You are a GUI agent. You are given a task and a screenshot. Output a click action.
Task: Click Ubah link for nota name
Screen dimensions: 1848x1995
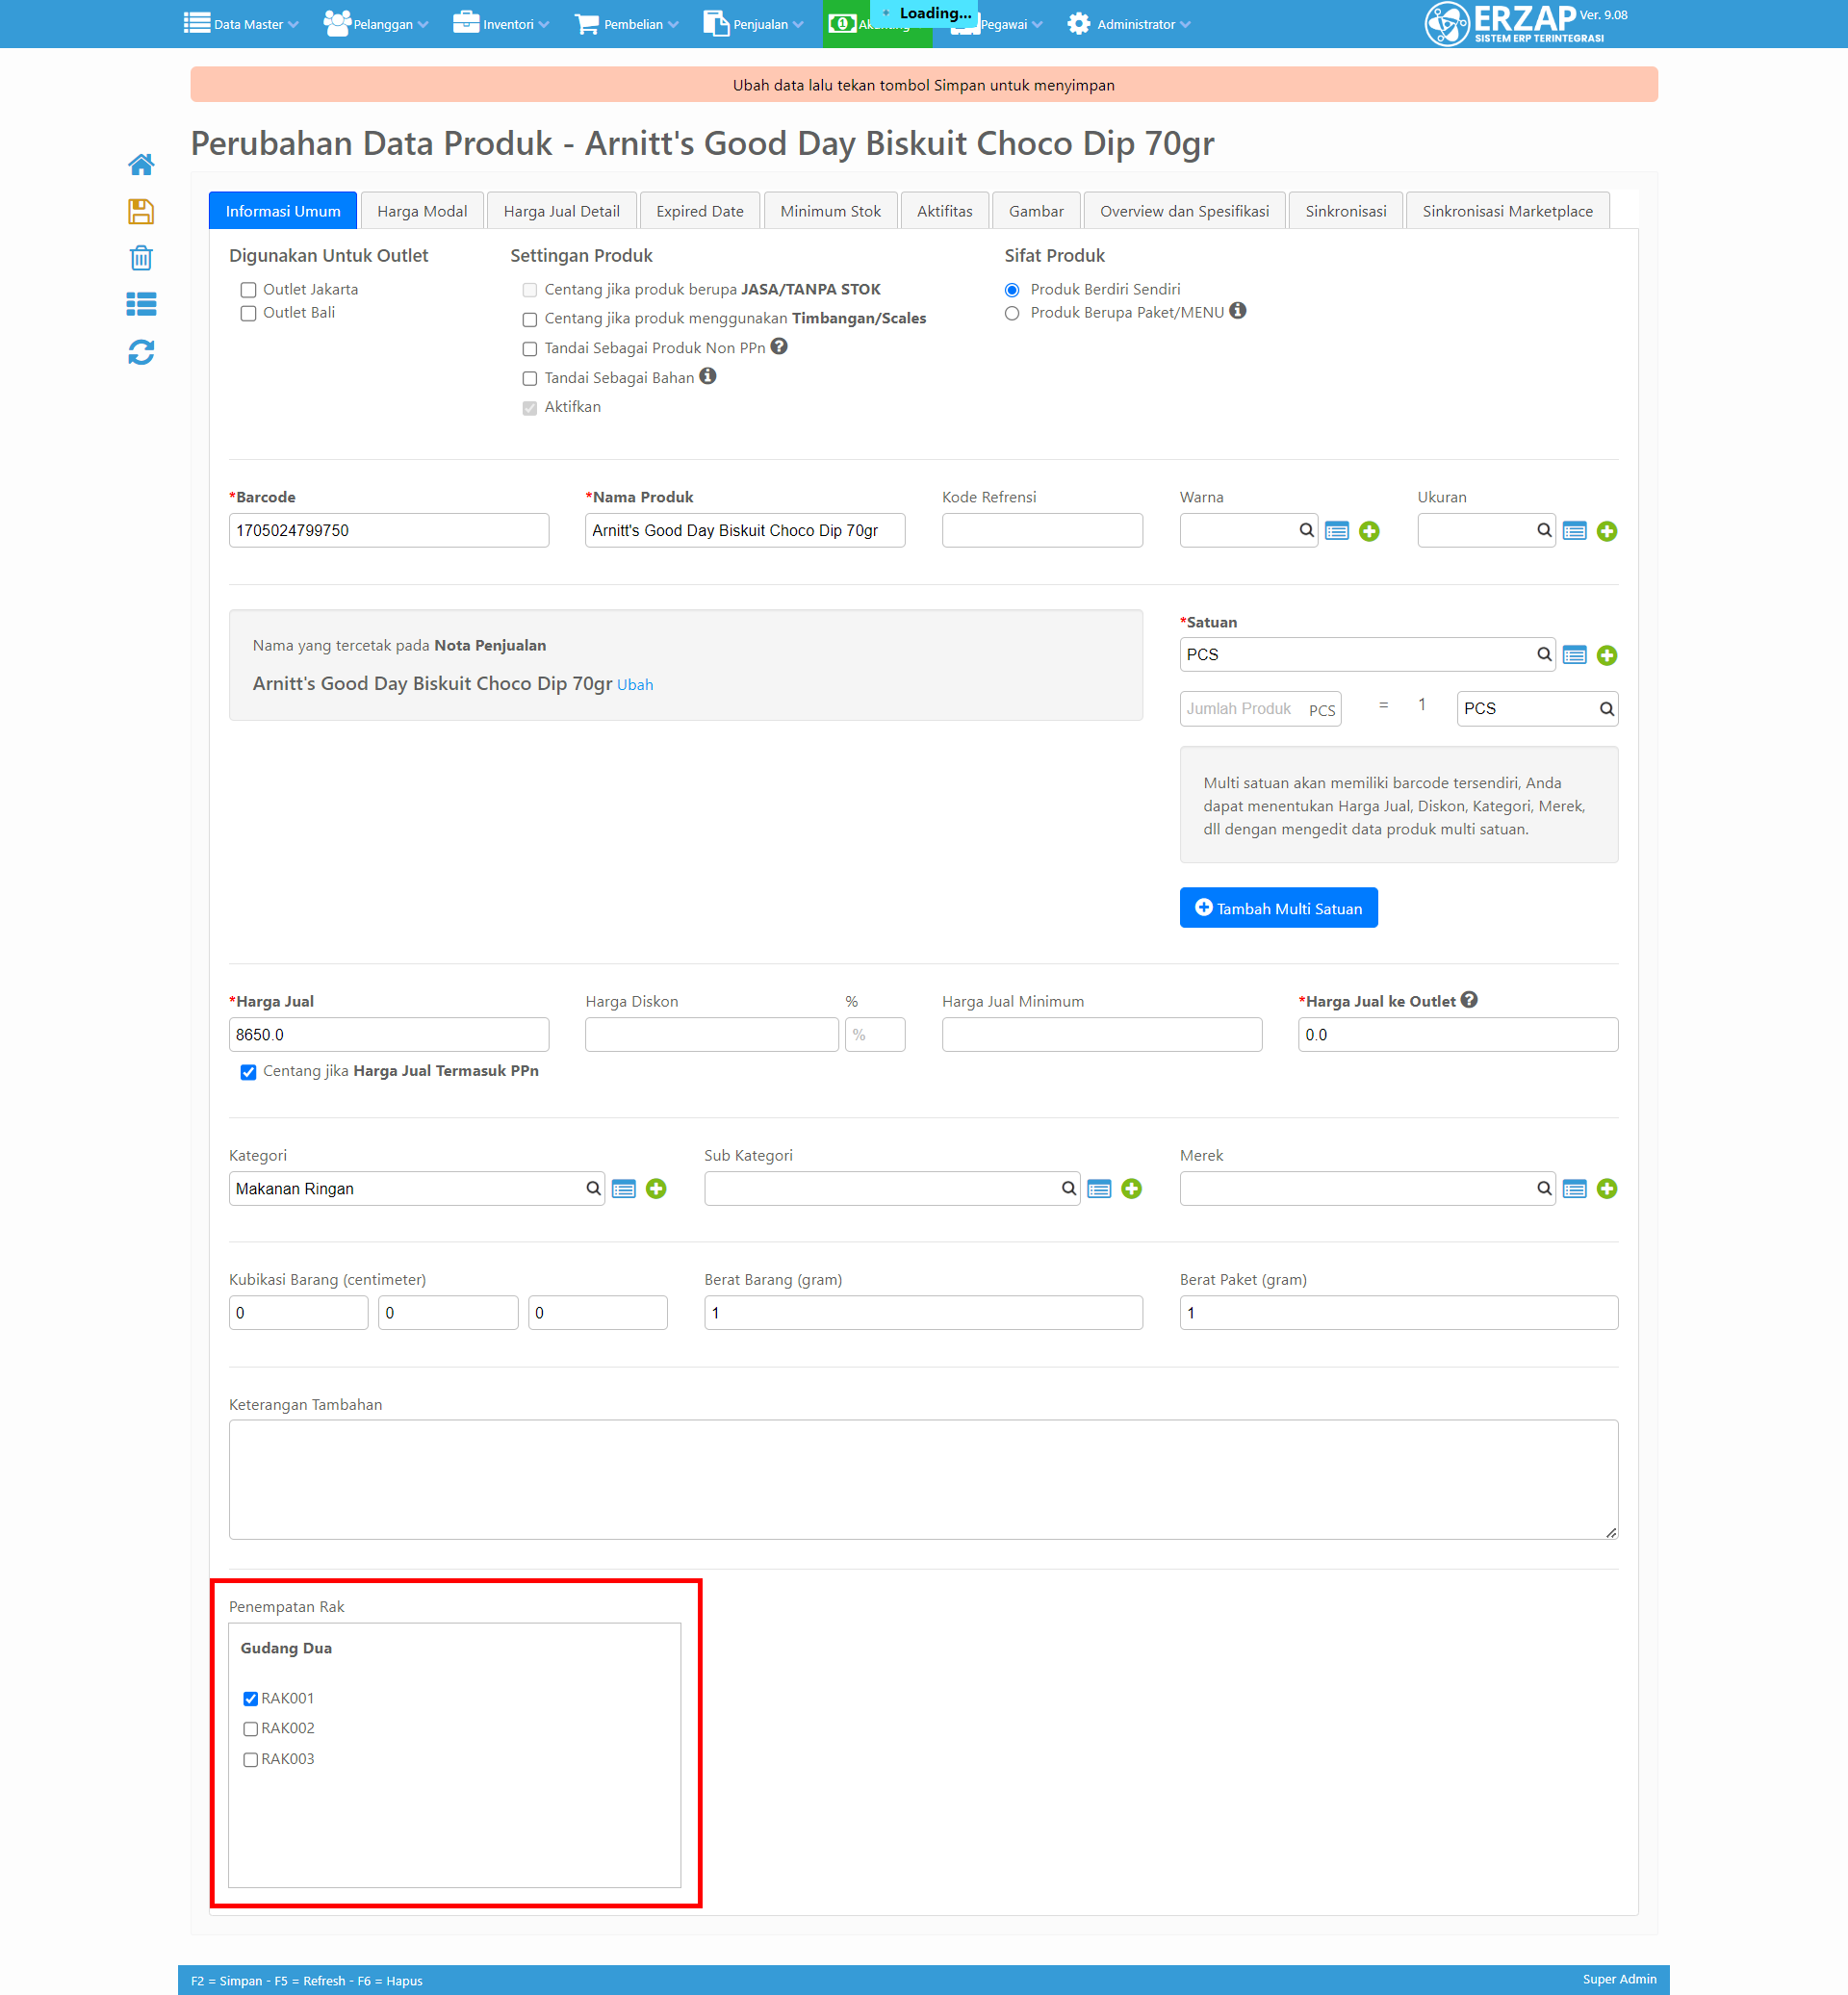[x=635, y=685]
